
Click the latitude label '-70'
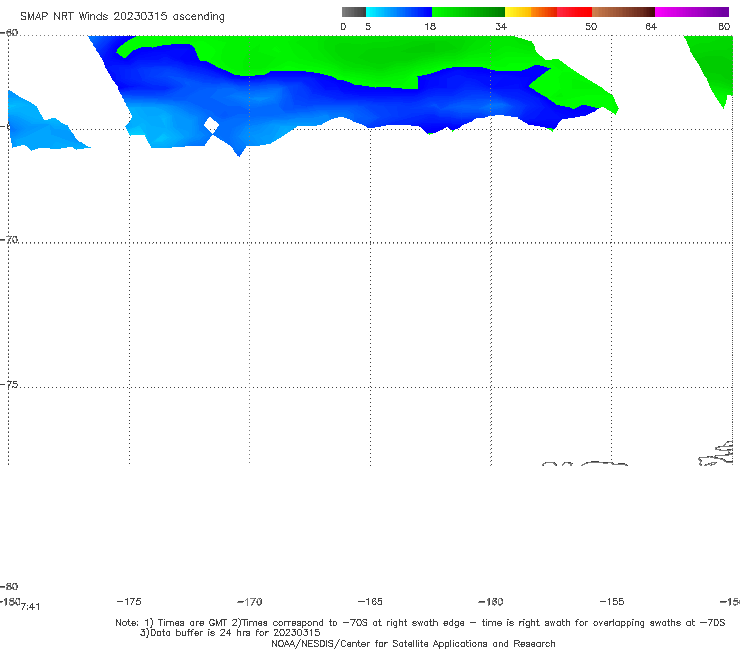pyautogui.click(x=9, y=240)
